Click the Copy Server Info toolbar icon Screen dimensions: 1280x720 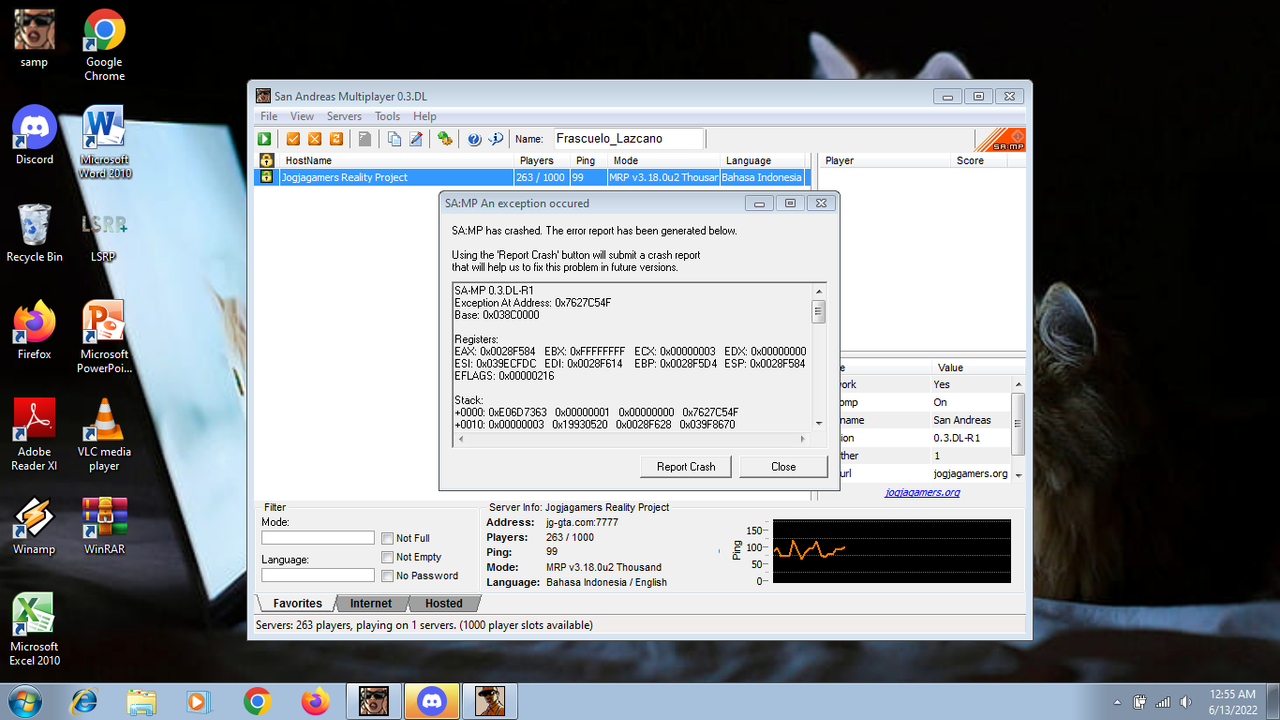pos(394,139)
